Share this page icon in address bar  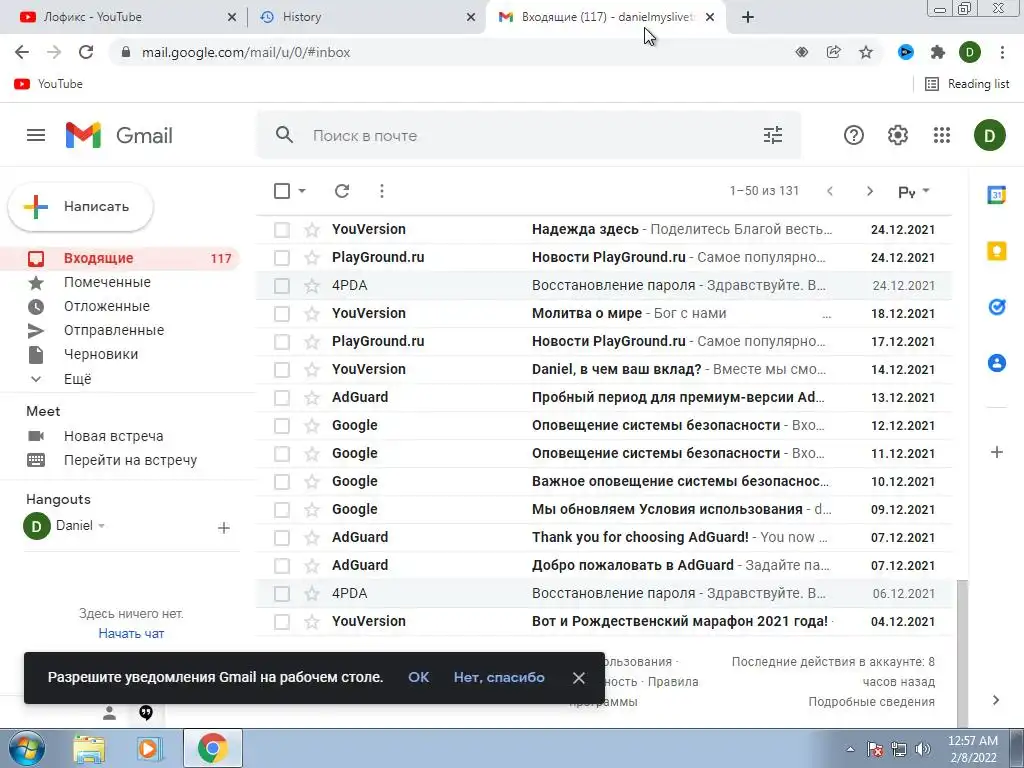point(833,52)
